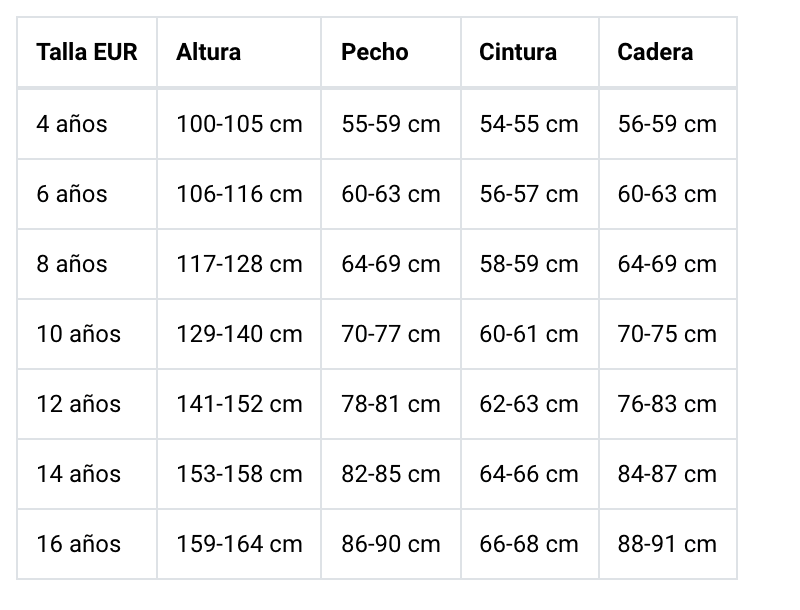Click the Cadera column header
The image size is (800, 610).
(655, 52)
